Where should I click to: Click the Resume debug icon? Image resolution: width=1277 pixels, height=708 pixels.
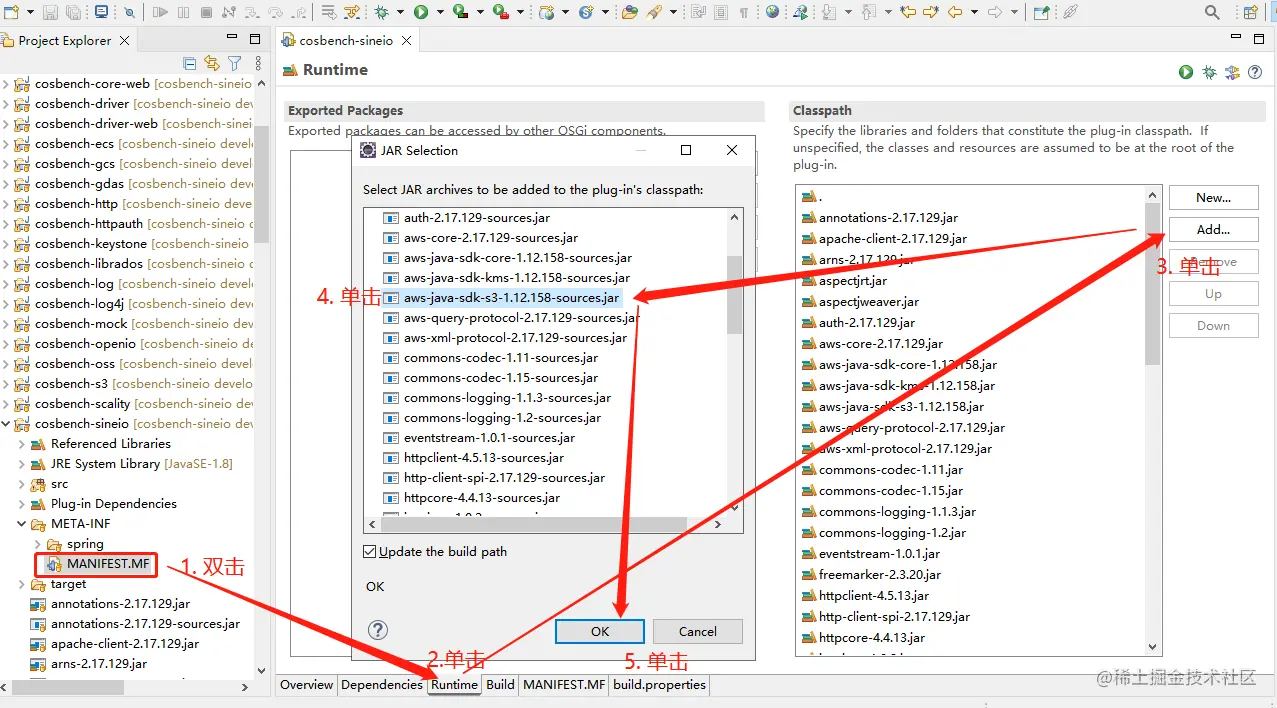pos(160,12)
